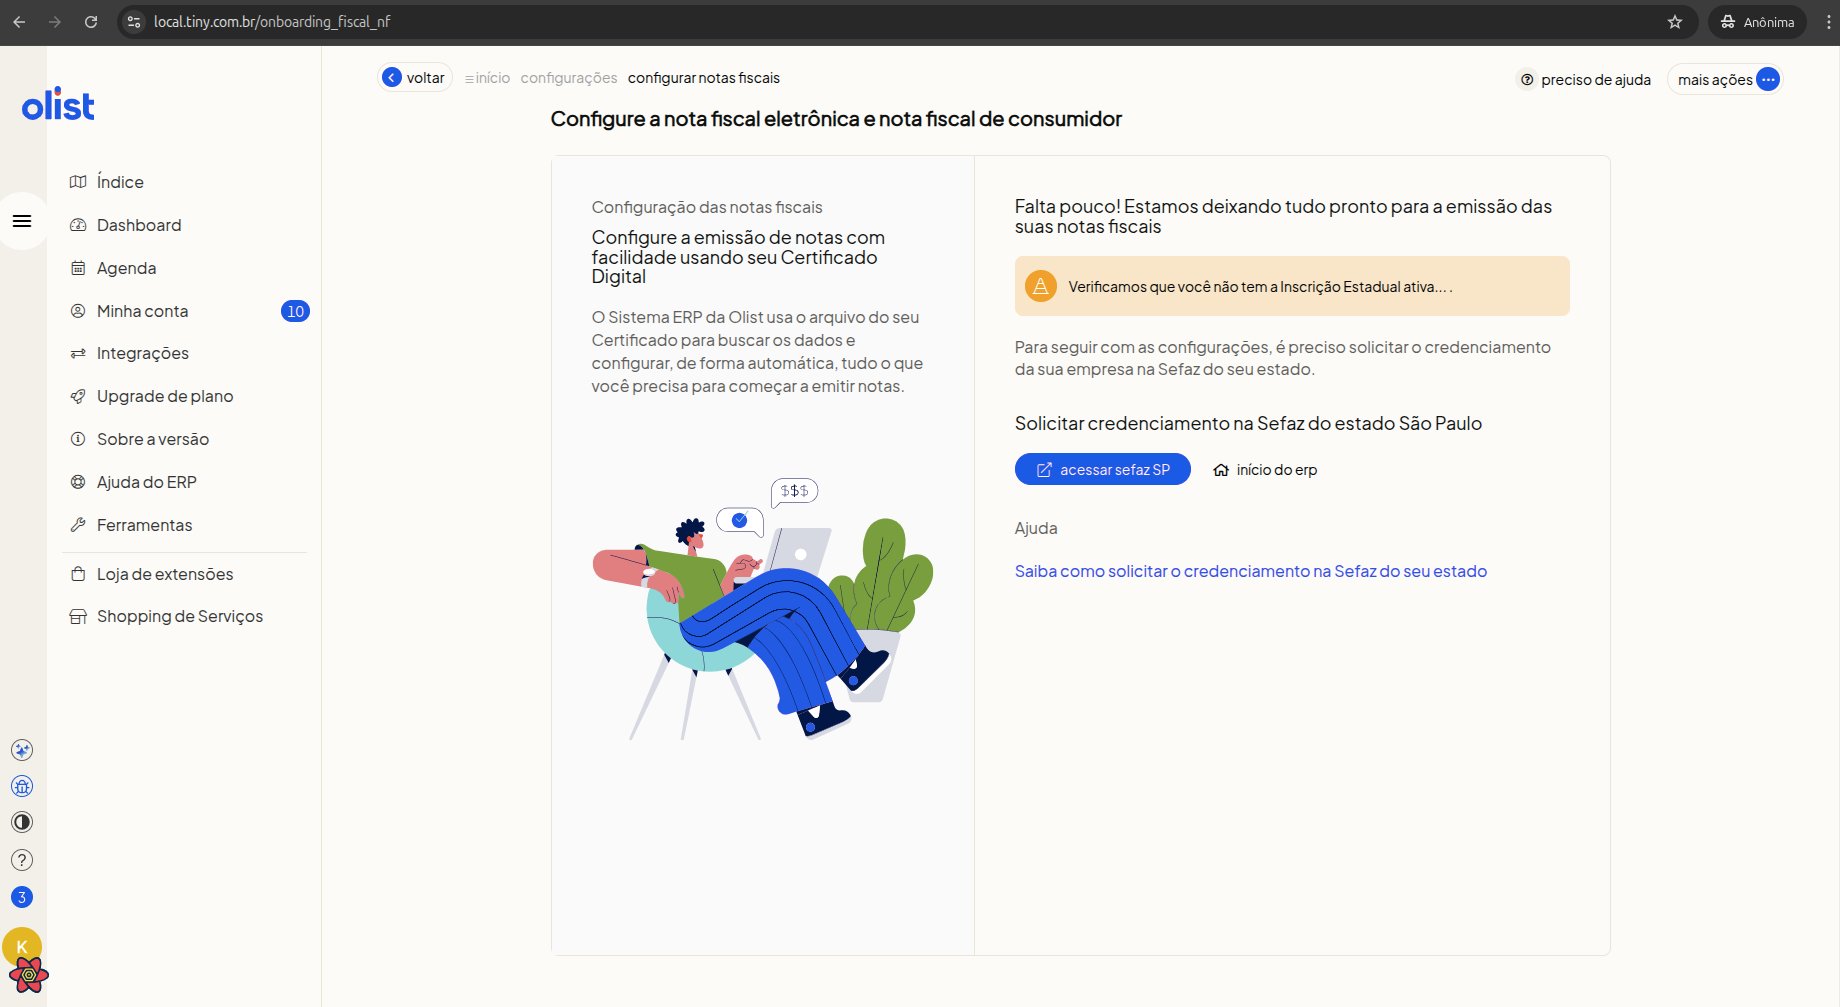
Task: Click the Sobre a versão info icon
Action: click(x=78, y=439)
